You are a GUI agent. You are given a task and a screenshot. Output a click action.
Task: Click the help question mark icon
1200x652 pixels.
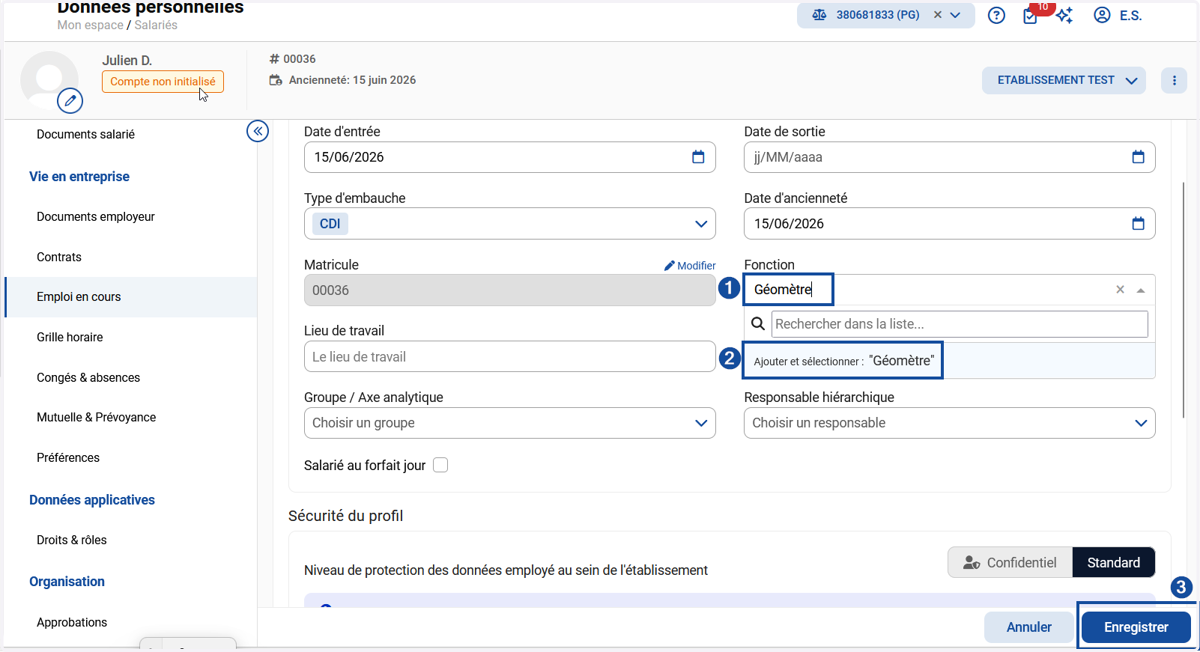click(x=996, y=15)
